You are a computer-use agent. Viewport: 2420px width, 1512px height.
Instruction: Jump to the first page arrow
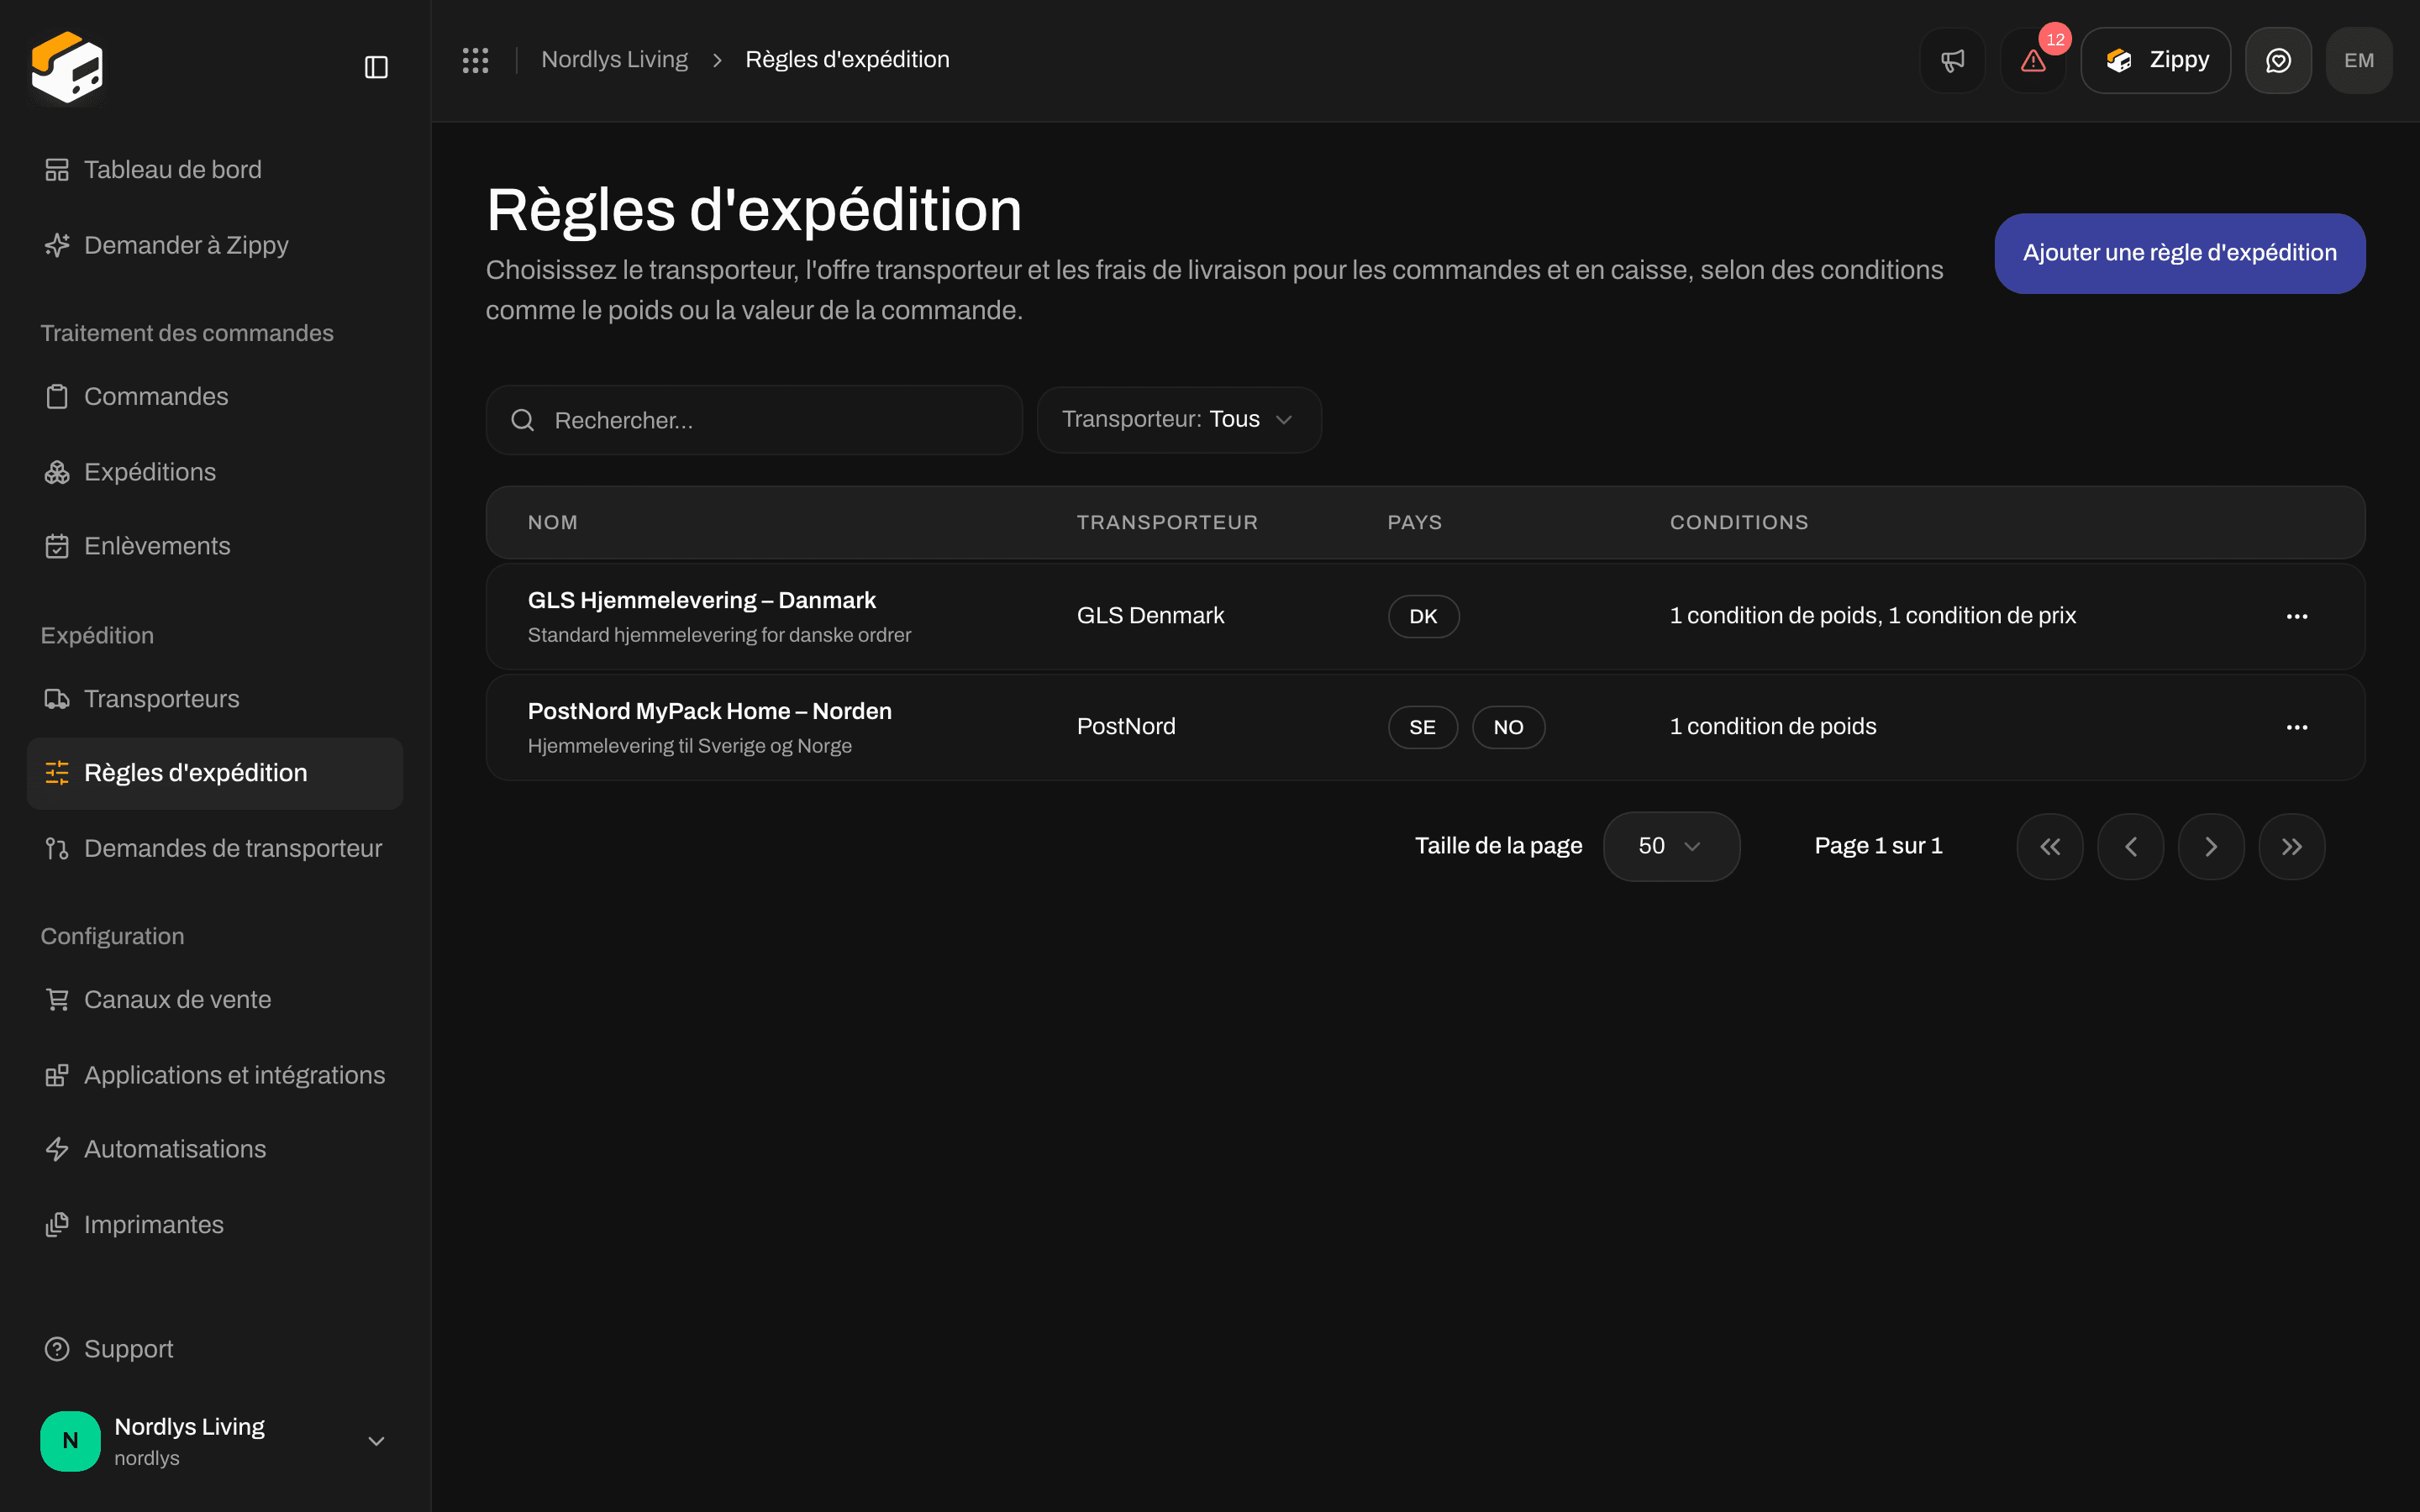tap(2050, 846)
